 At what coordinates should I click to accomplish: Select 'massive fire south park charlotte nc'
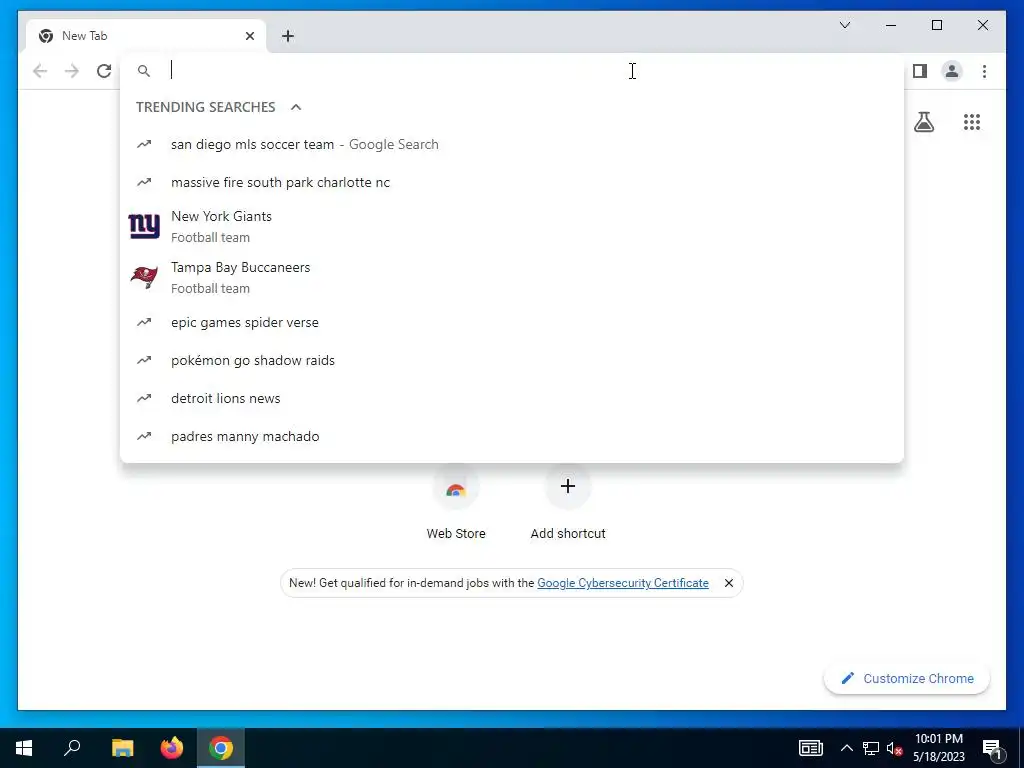(x=512, y=182)
